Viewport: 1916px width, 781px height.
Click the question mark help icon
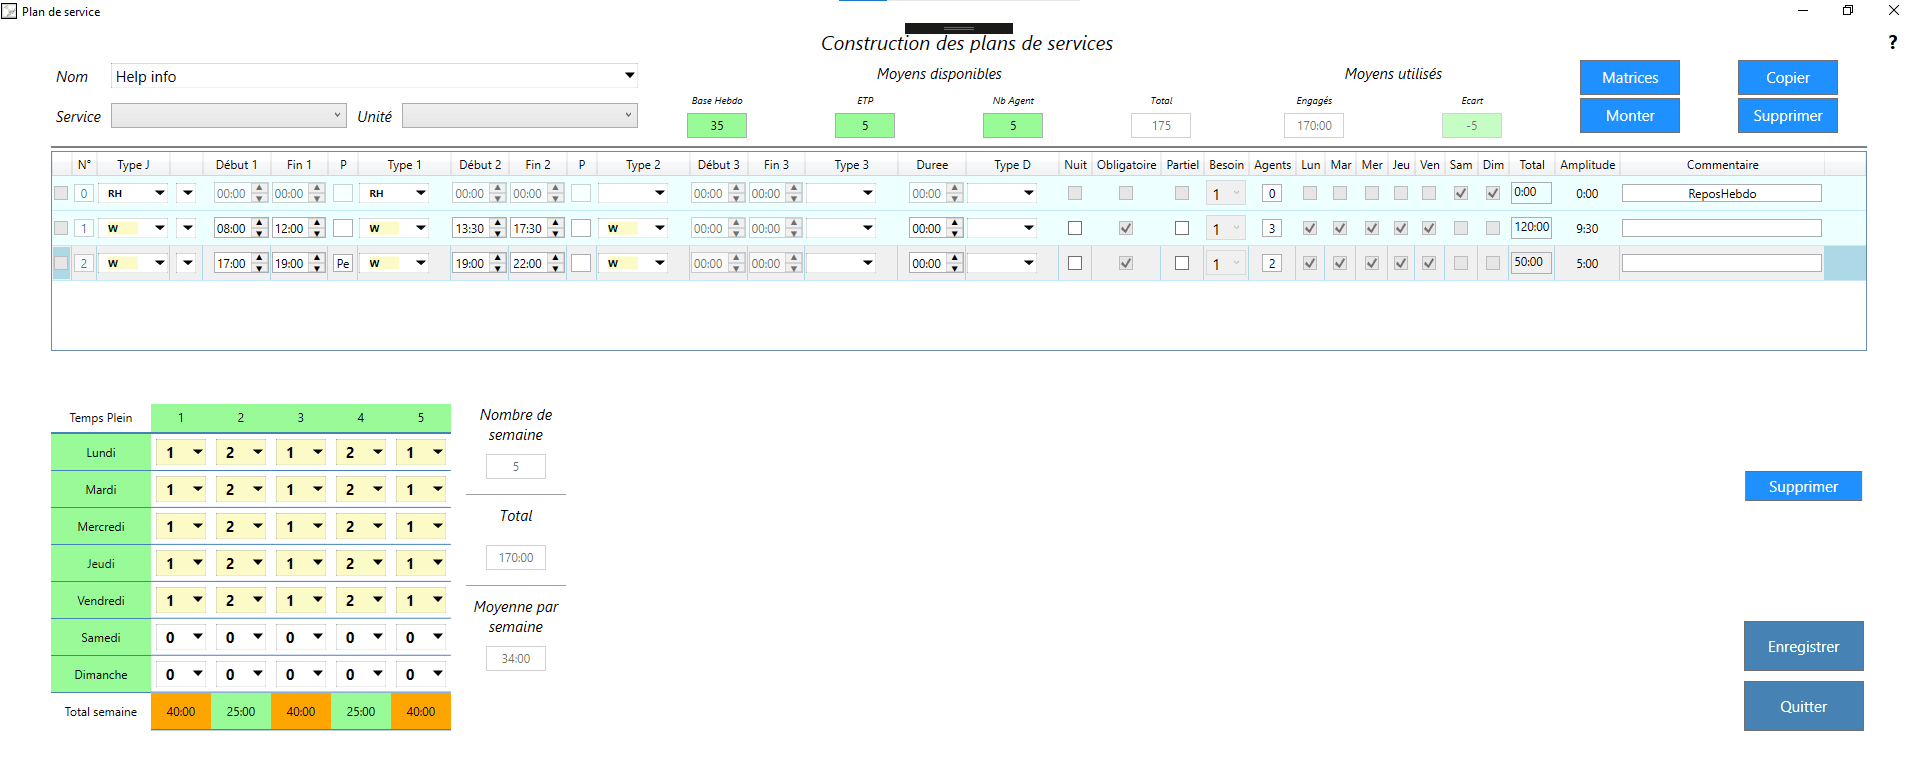(x=1892, y=42)
